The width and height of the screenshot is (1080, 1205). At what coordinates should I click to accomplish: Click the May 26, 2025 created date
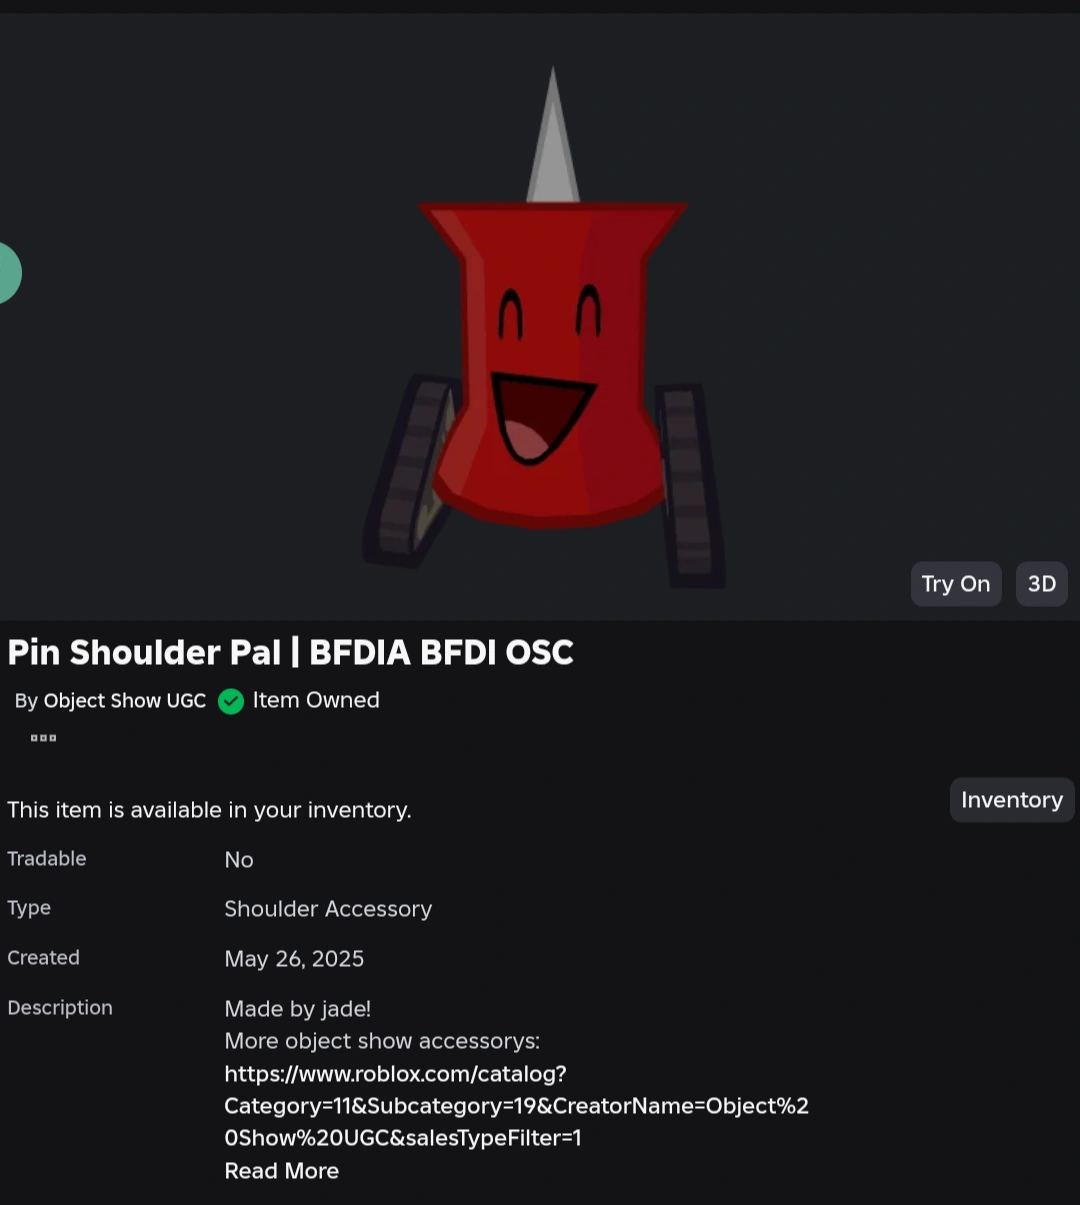pos(294,959)
